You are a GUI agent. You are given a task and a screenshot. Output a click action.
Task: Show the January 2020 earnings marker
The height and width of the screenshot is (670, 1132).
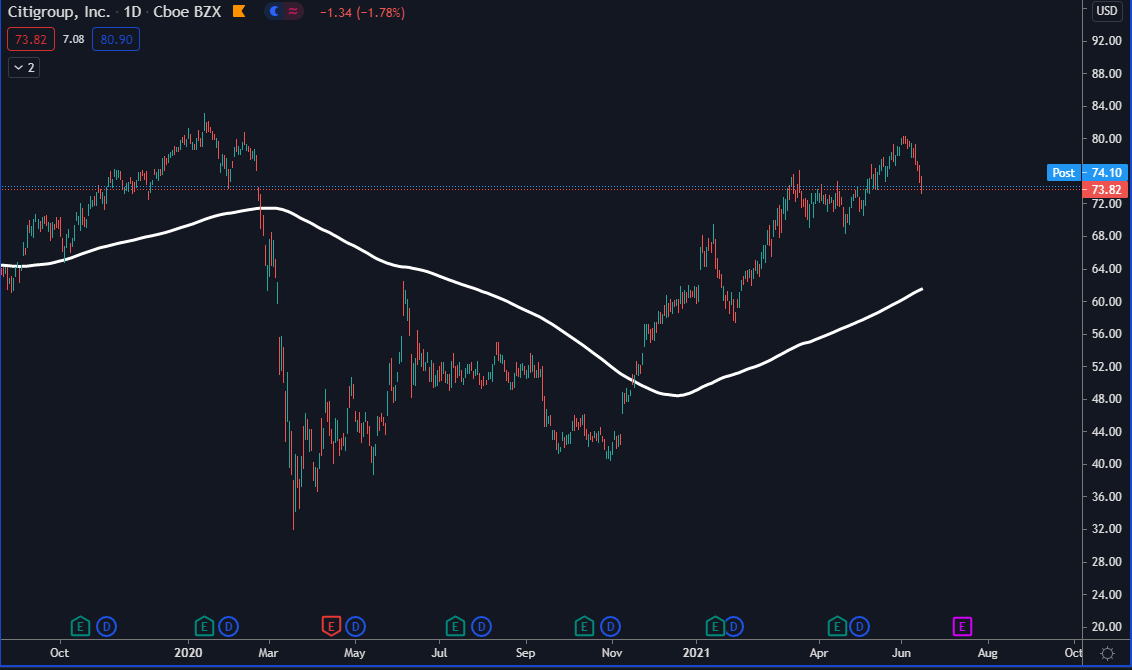point(204,627)
